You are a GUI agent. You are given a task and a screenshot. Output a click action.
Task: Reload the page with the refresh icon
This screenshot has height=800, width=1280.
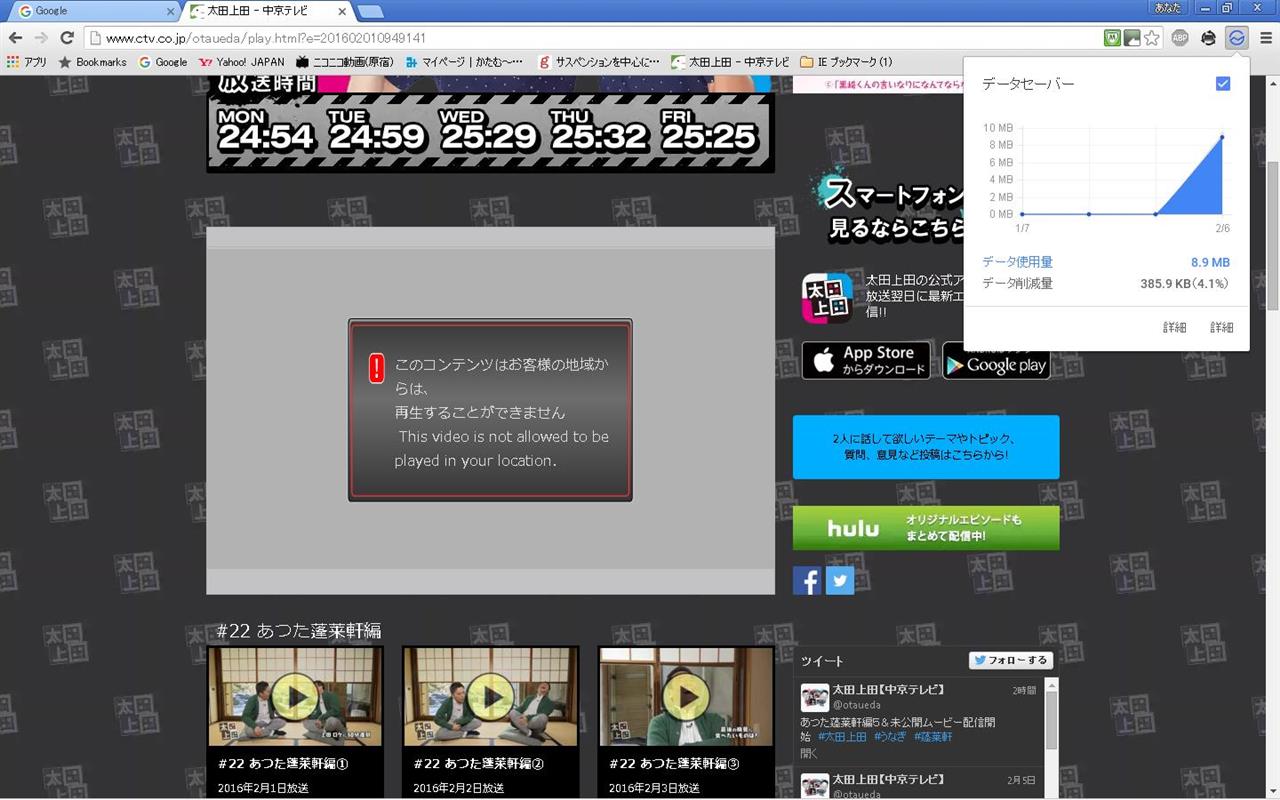(x=67, y=38)
